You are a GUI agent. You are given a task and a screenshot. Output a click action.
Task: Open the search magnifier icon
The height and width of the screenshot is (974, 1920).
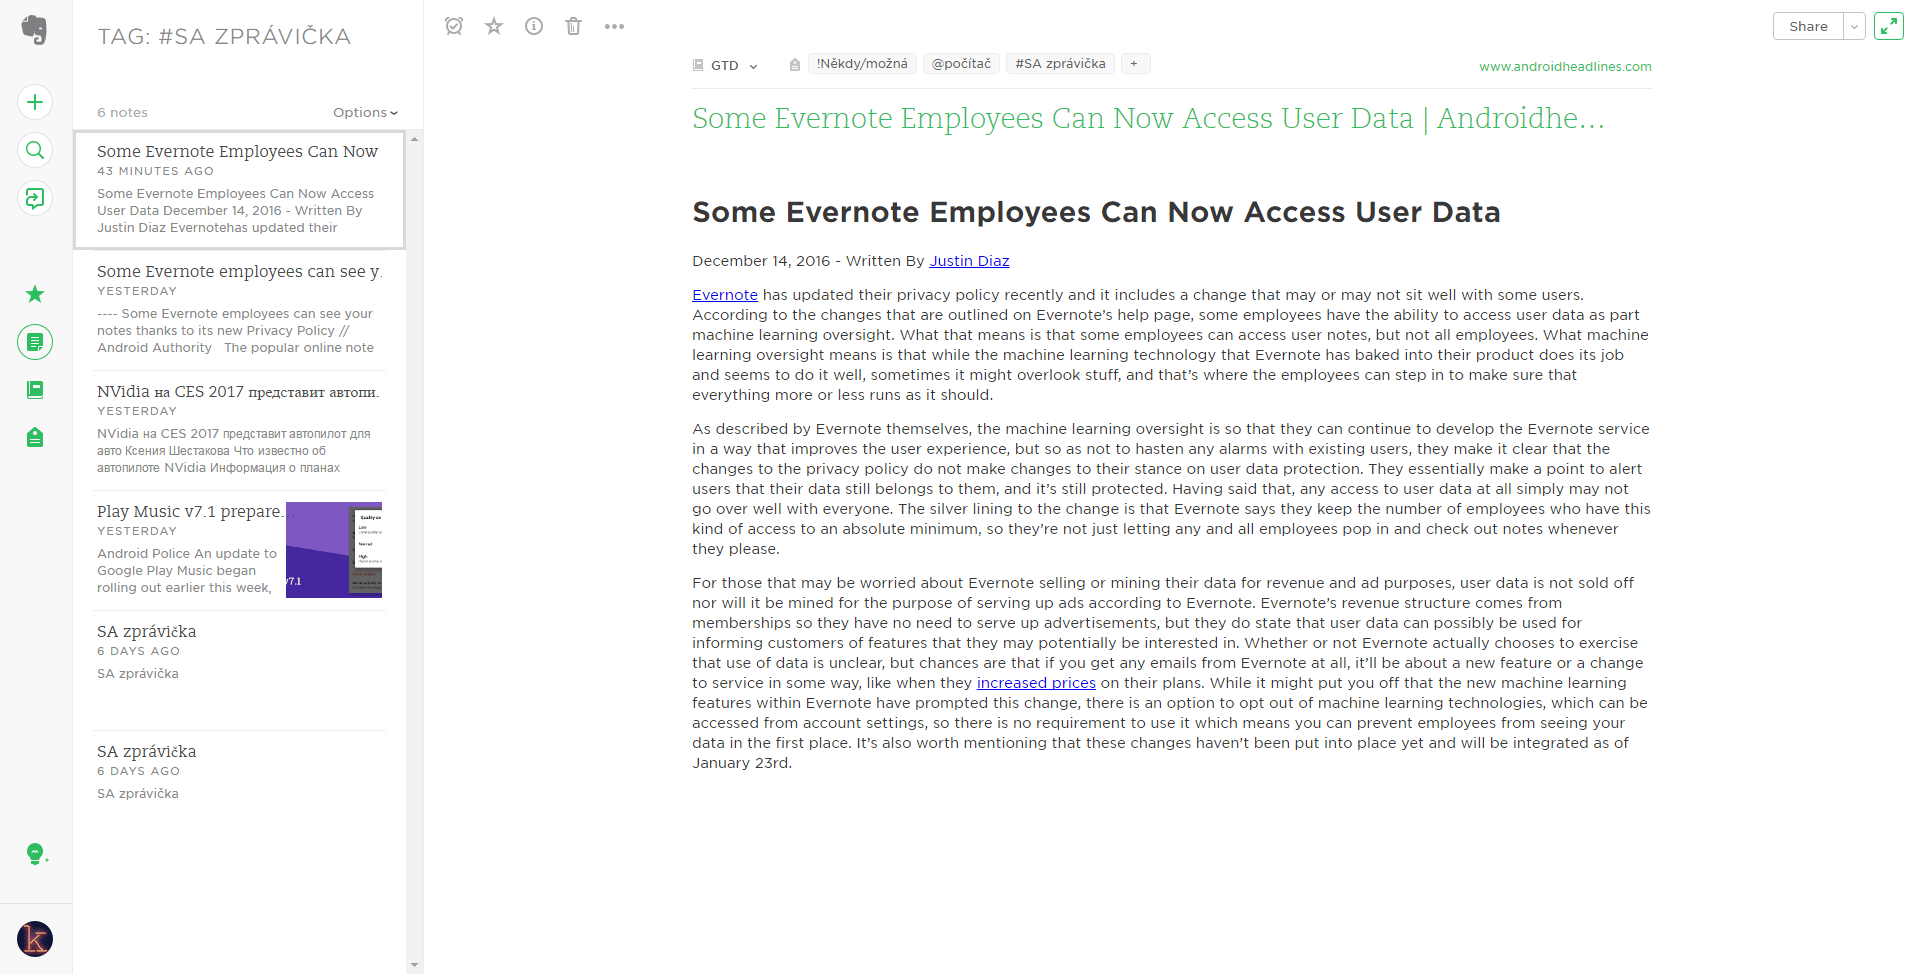click(35, 150)
